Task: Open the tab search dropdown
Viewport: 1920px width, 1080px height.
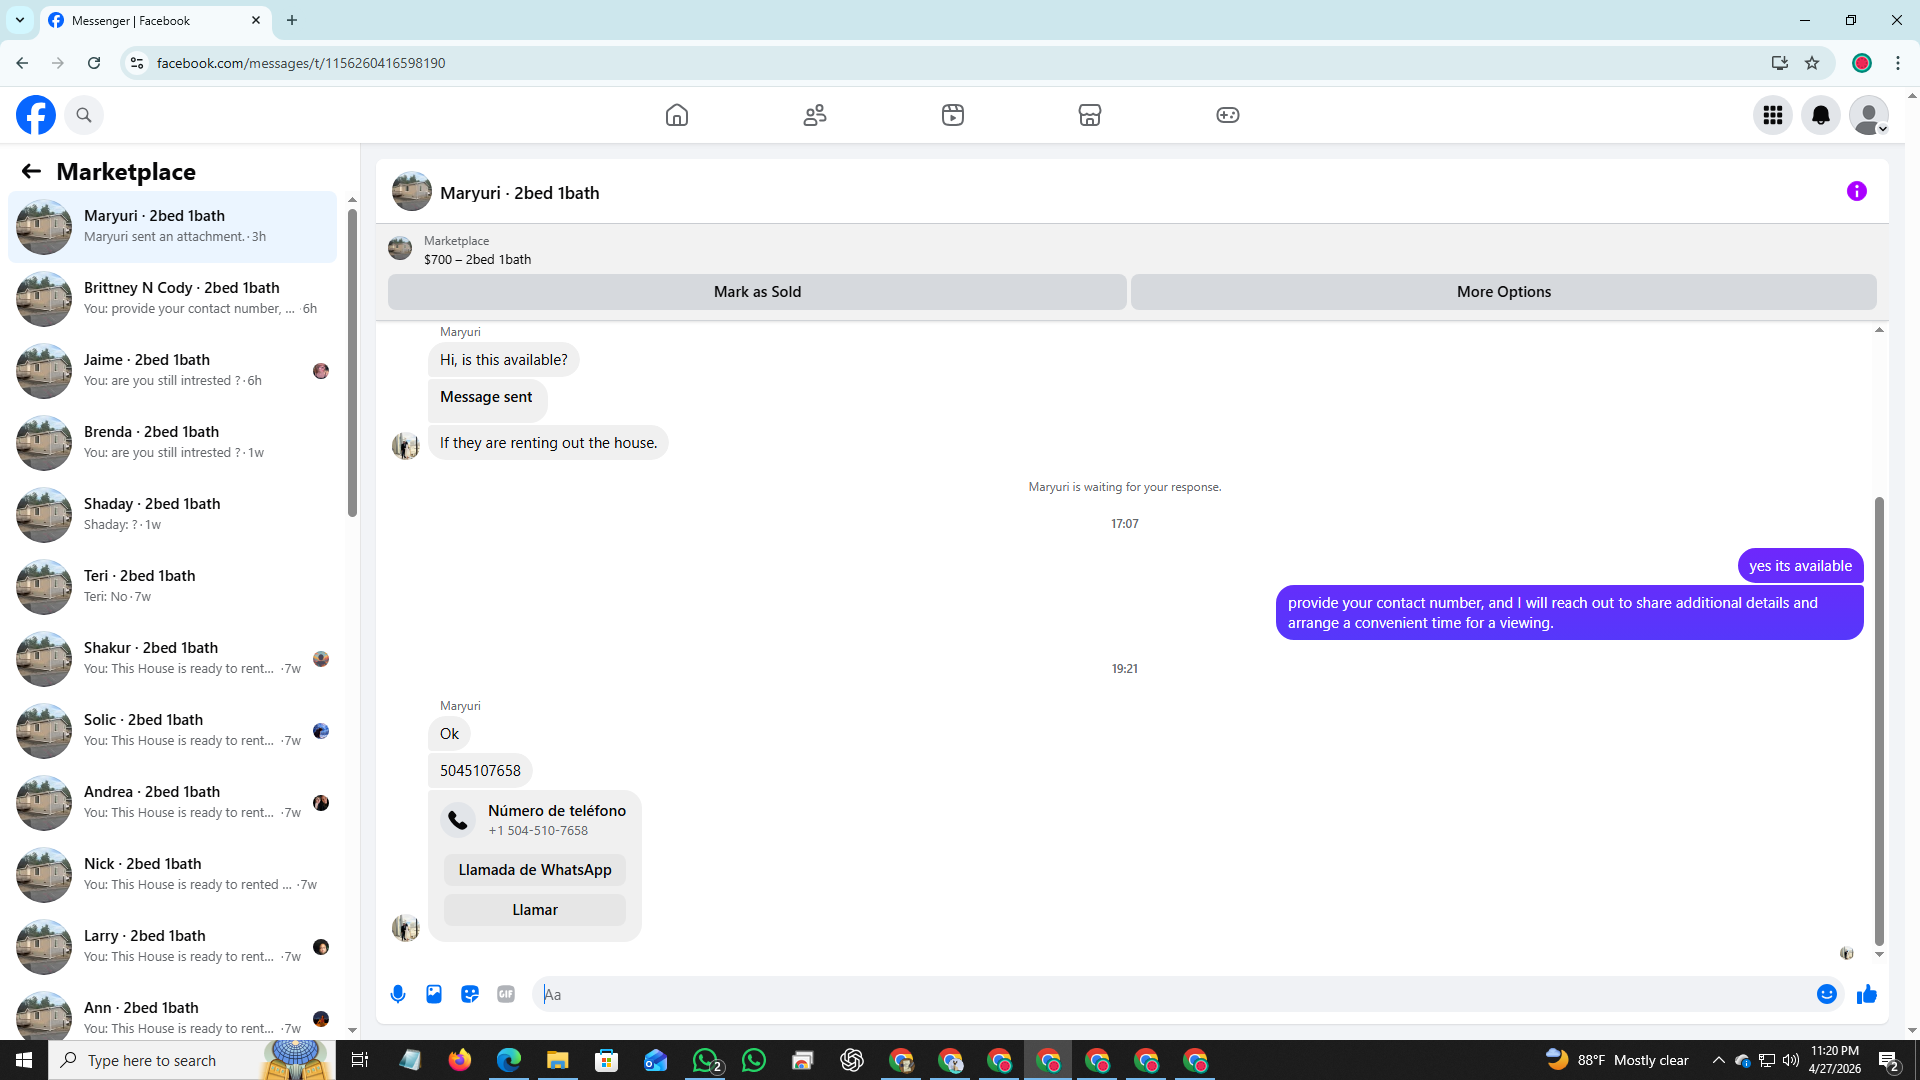Action: (x=20, y=20)
